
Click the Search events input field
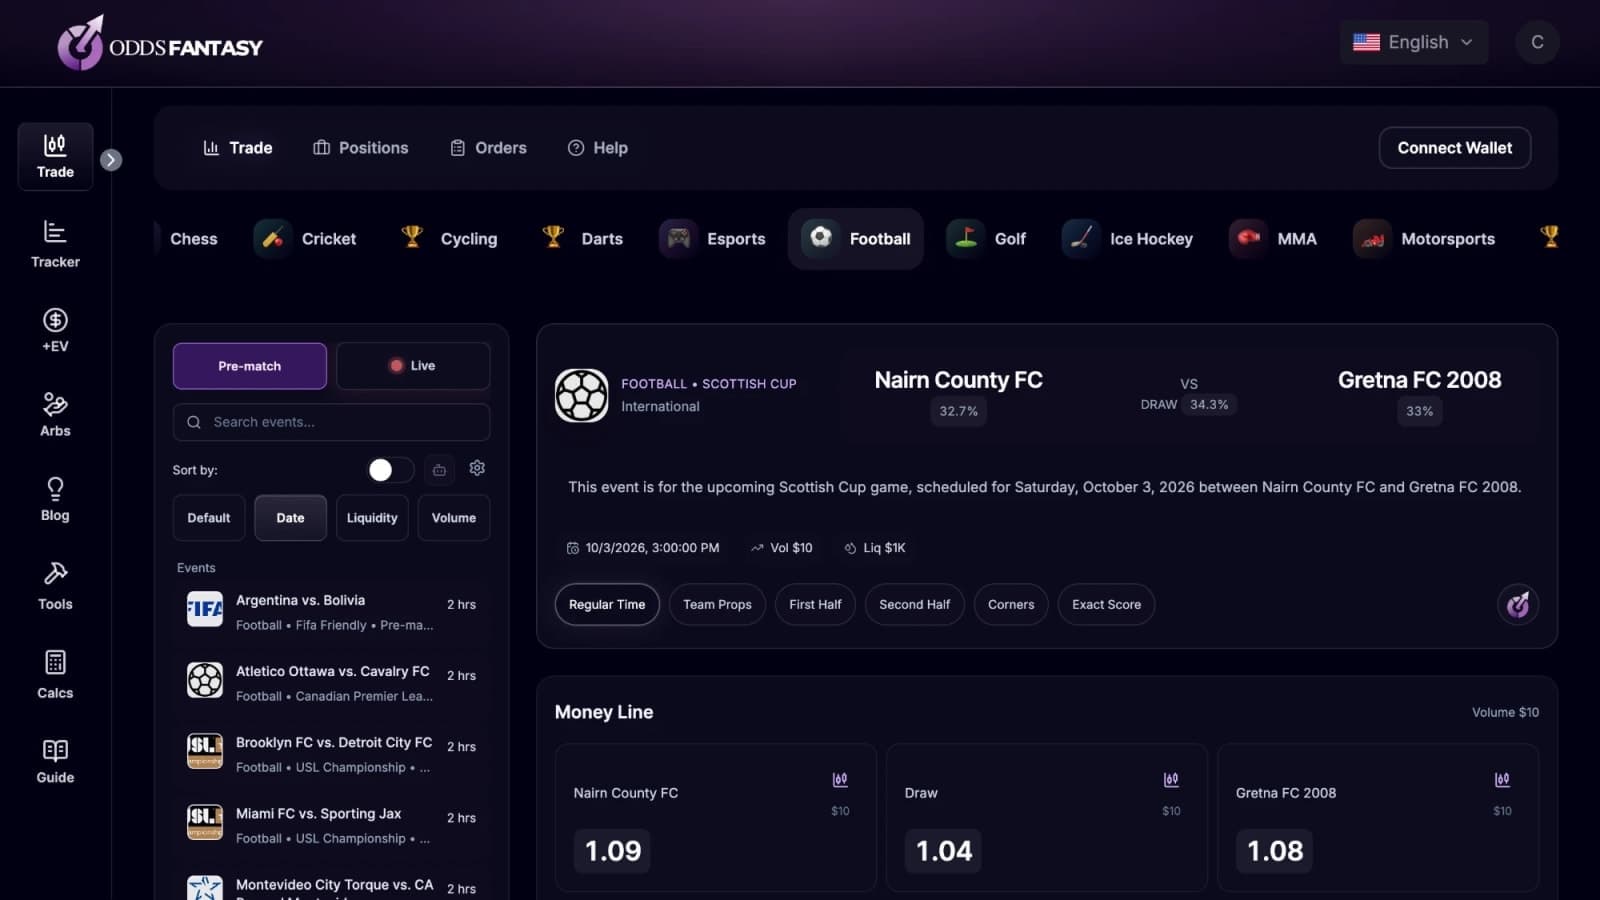pos(331,422)
